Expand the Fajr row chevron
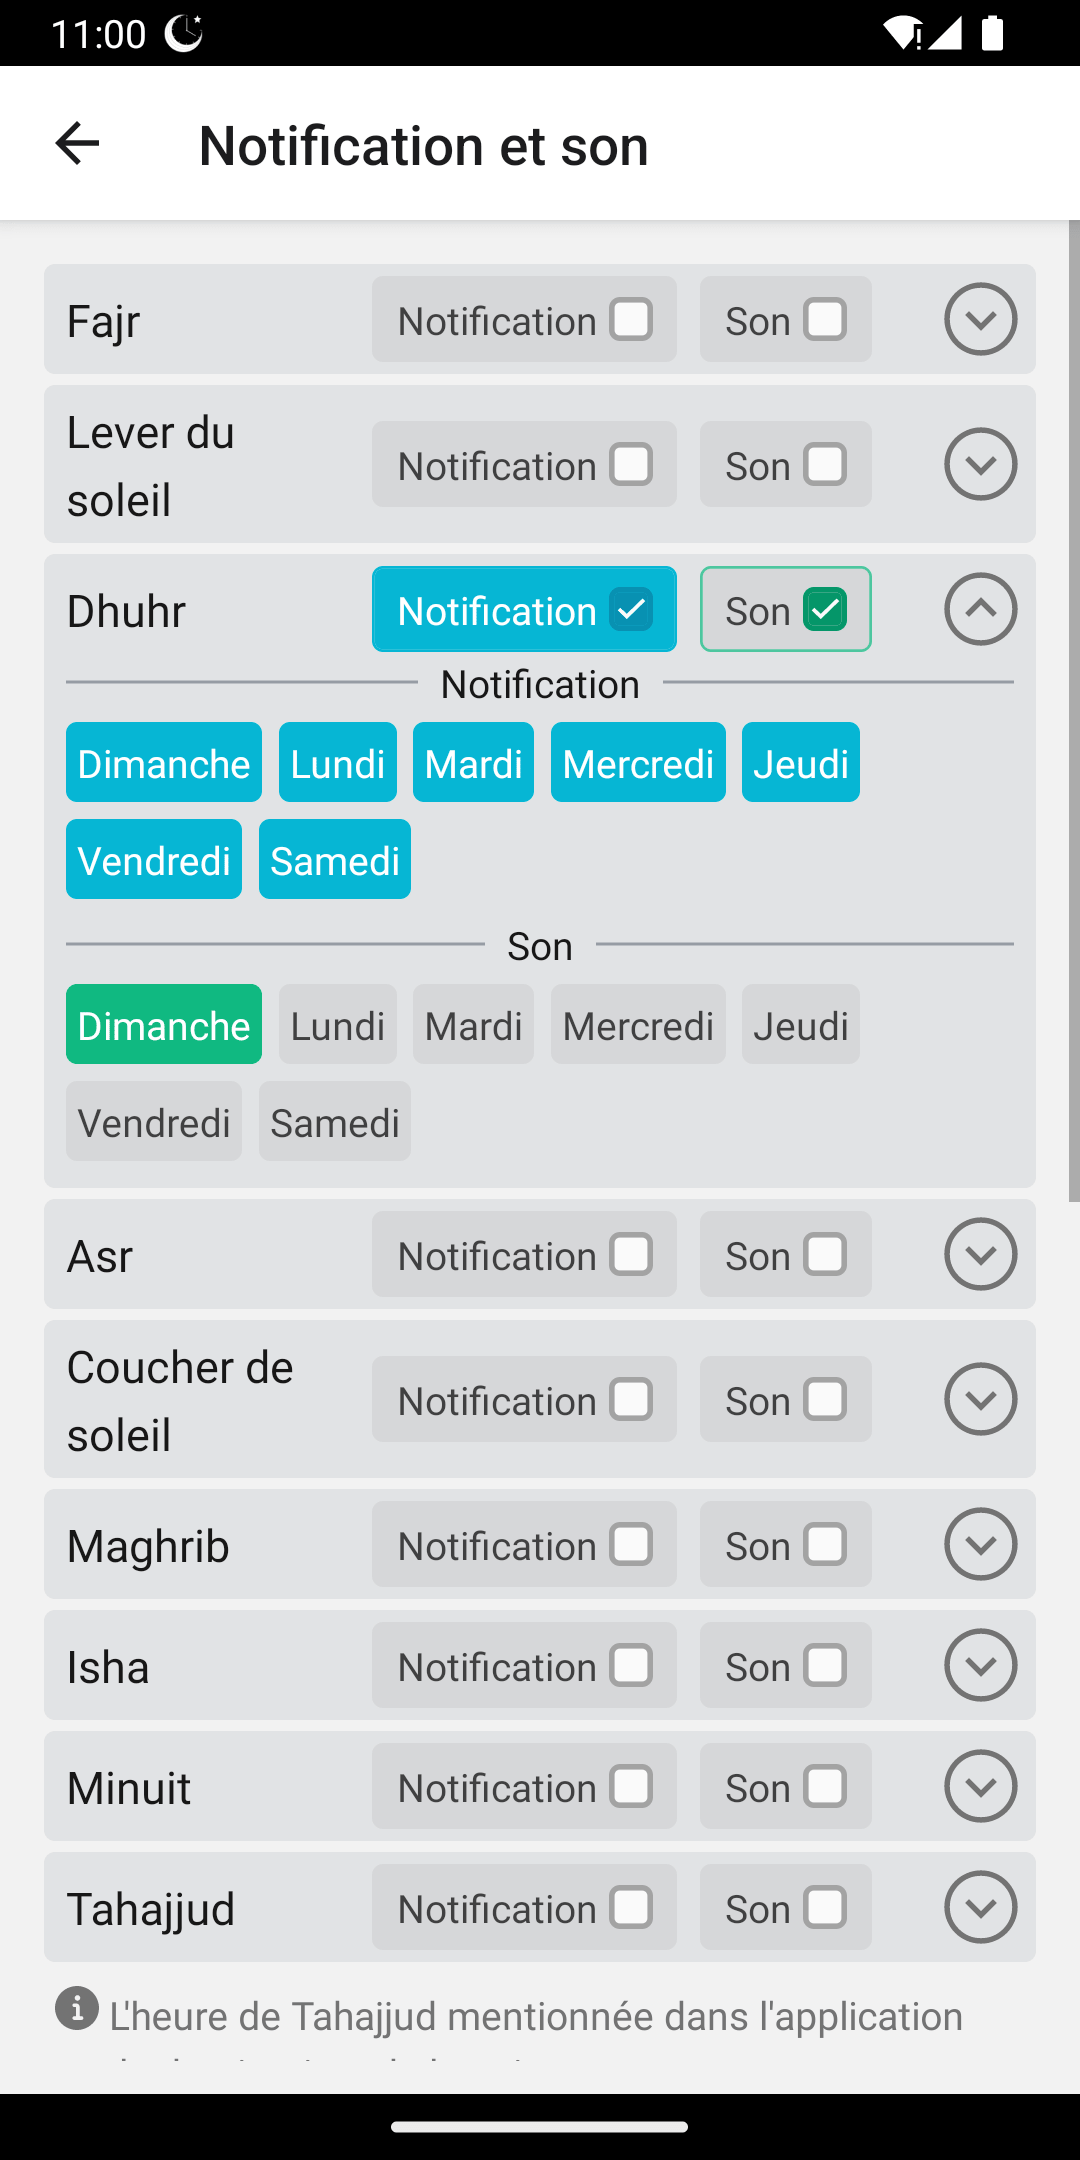Screen dimensions: 1080x2160 [x=980, y=319]
